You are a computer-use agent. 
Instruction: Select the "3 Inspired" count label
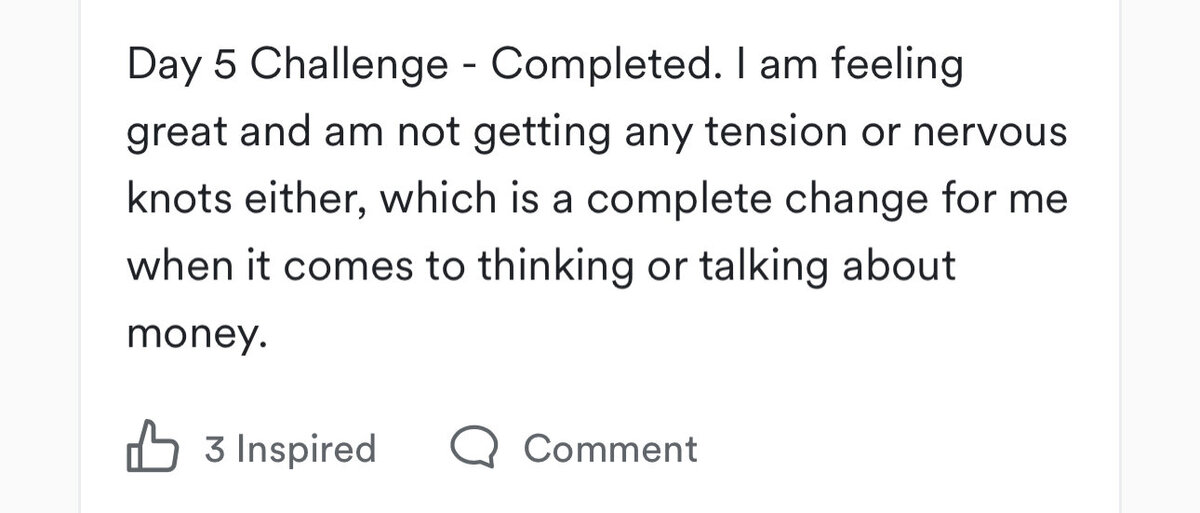[x=290, y=448]
